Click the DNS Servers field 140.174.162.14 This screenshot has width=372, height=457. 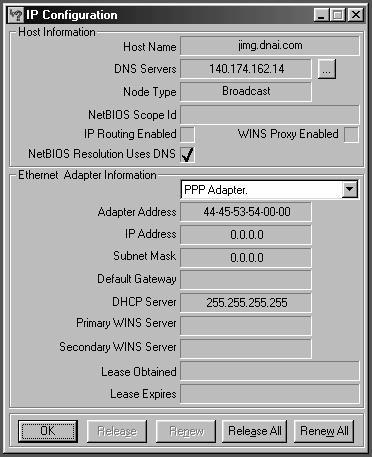(x=246, y=69)
